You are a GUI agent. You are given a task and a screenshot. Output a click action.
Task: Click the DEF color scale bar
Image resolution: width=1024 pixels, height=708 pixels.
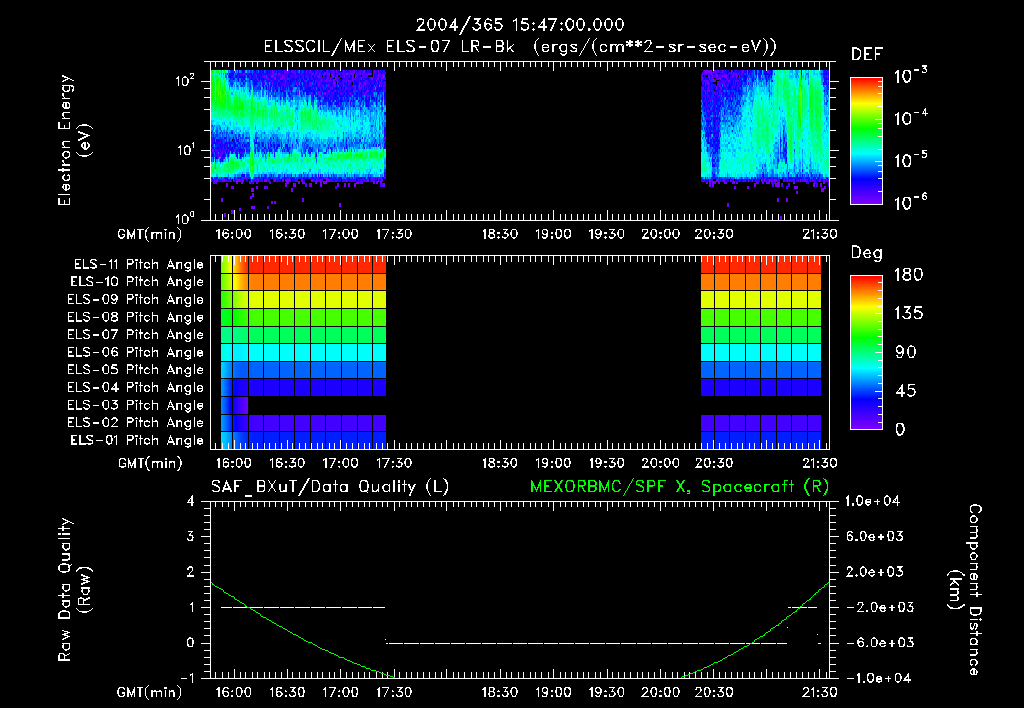(x=866, y=140)
